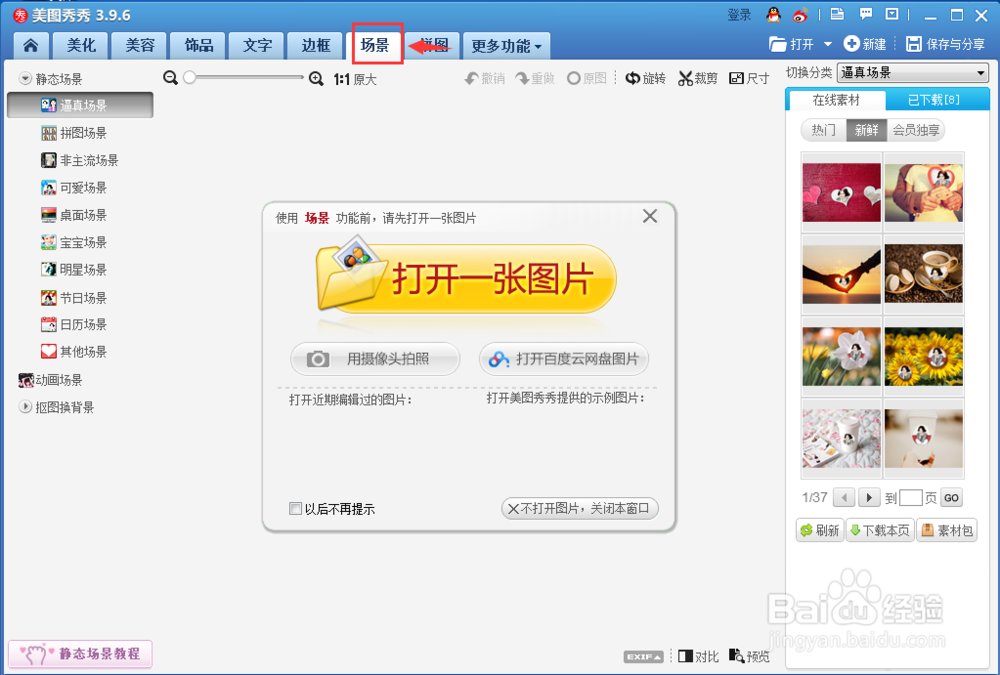
Task: Switch to 在线素材 tab
Action: tap(836, 100)
